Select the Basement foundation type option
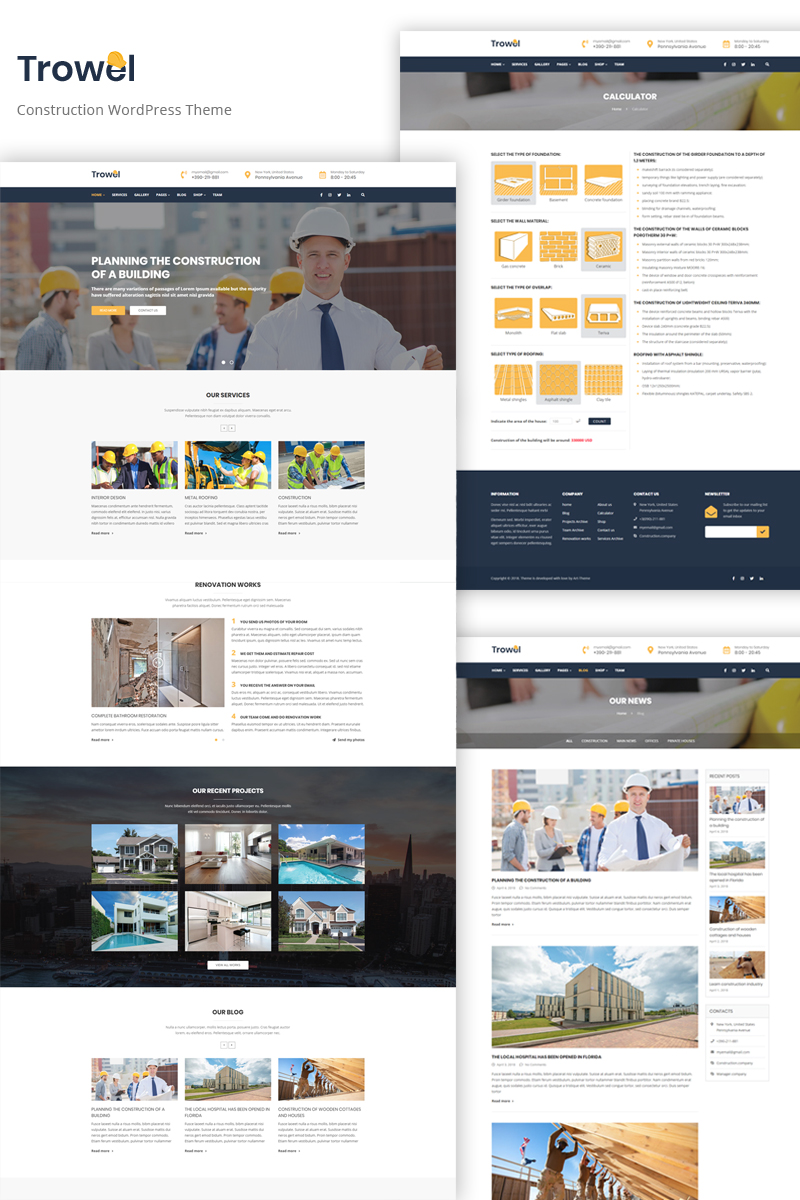Viewport: 800px width, 1200px height. [x=558, y=180]
